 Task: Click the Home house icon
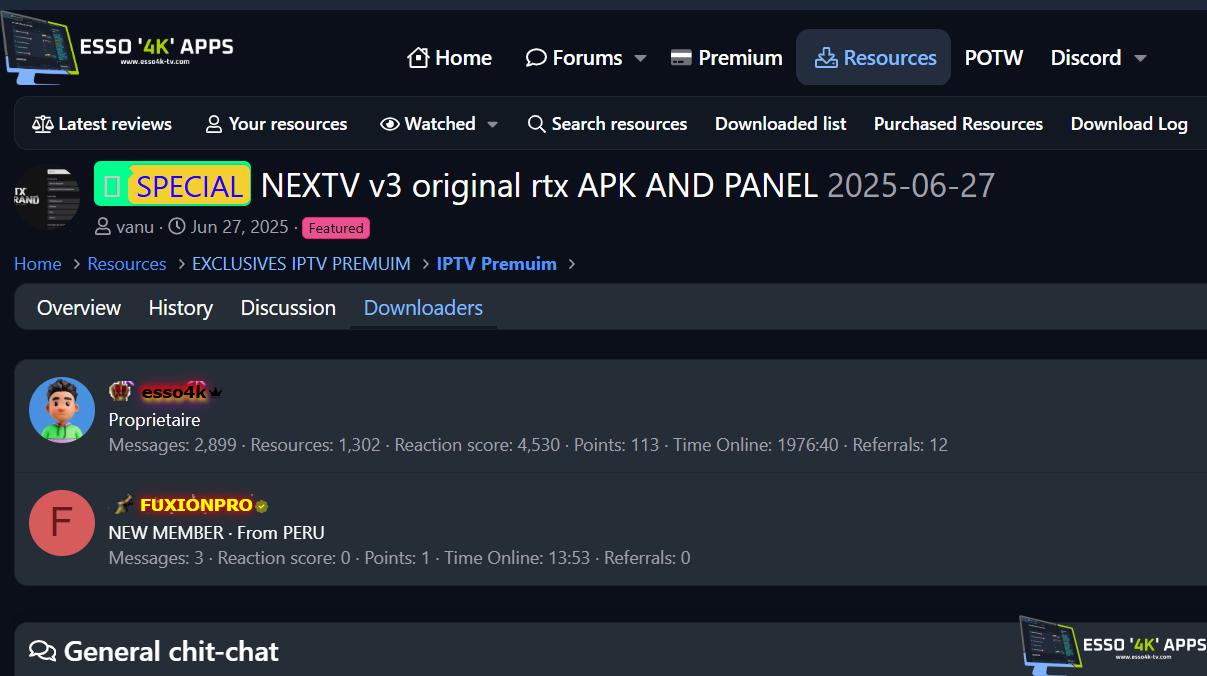pyautogui.click(x=418, y=58)
